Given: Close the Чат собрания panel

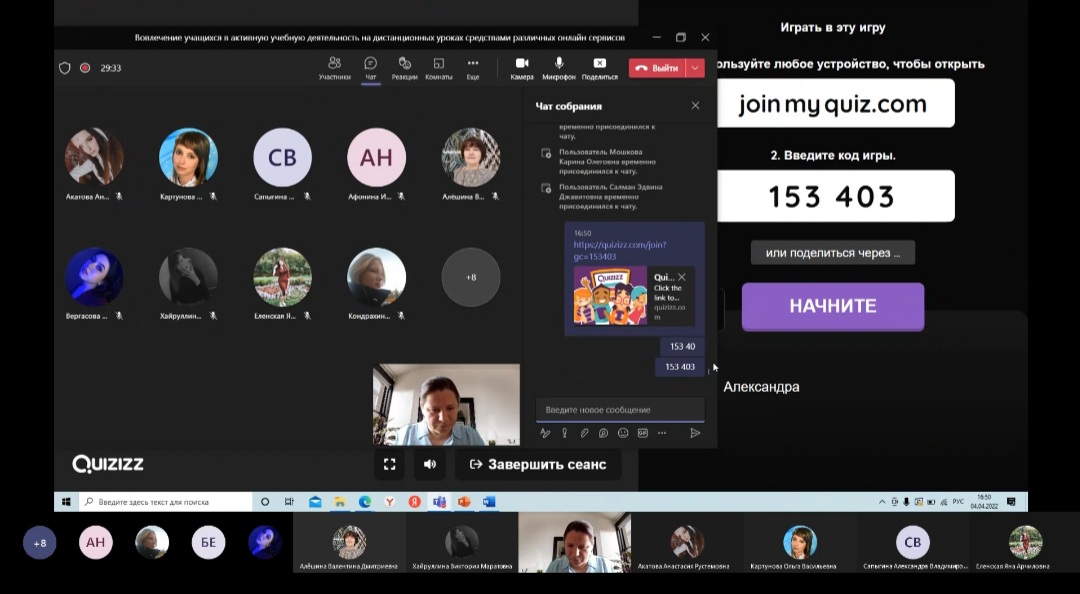Looking at the screenshot, I should 695,106.
